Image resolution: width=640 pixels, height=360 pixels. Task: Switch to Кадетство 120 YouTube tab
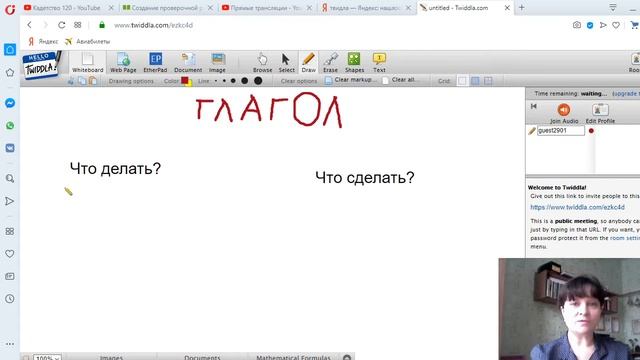[68, 8]
